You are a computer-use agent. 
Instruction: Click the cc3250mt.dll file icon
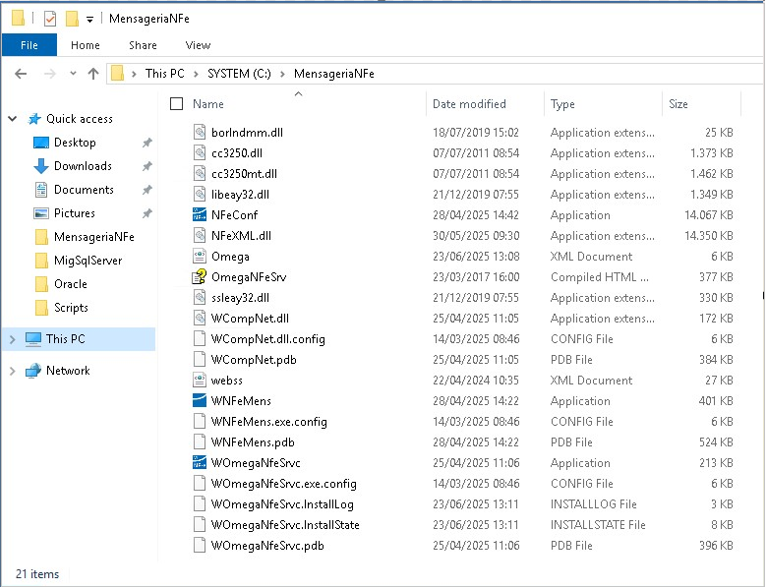[x=199, y=174]
